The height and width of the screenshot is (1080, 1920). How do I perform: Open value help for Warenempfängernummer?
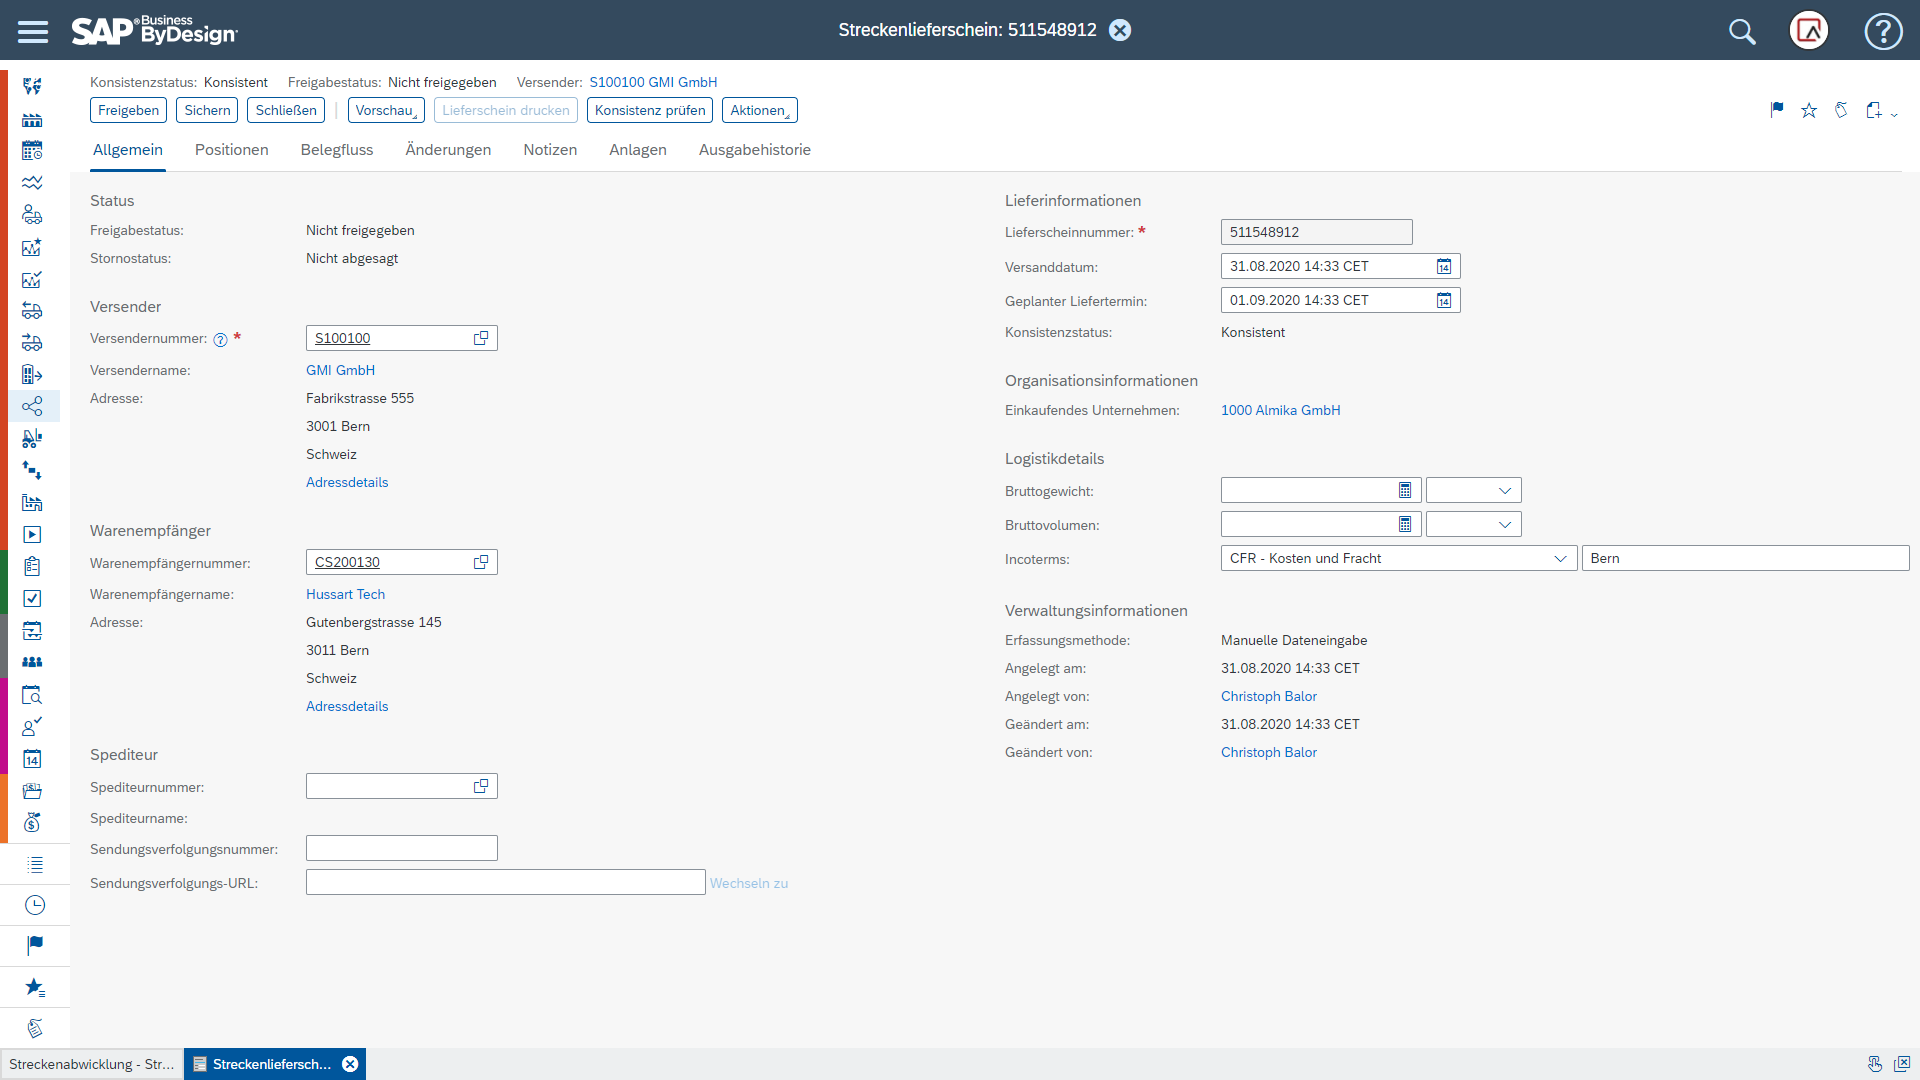click(x=481, y=562)
